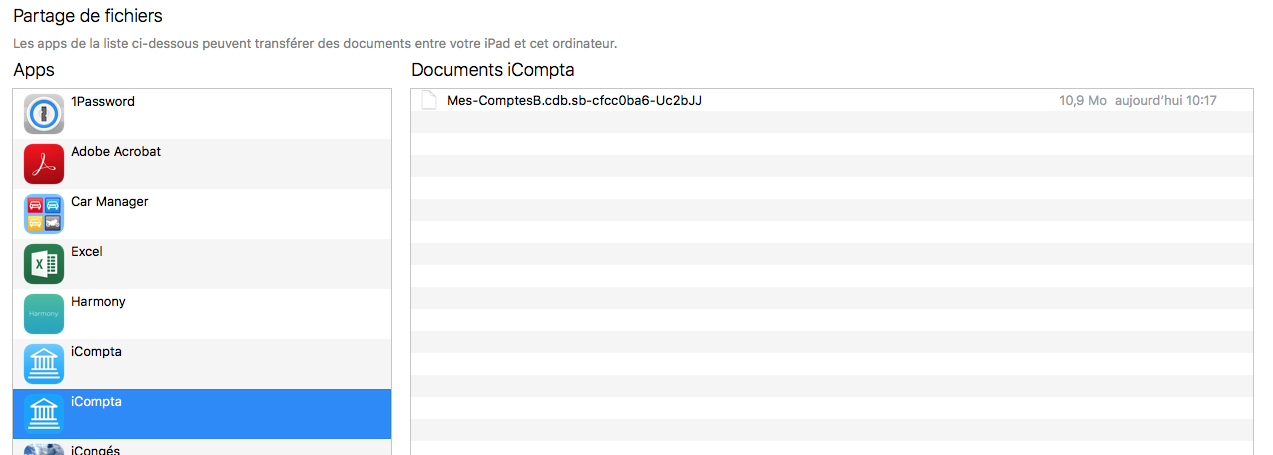Click the 10,9 Mo file size
Screen dimensions: 1273x455
click(x=1083, y=101)
